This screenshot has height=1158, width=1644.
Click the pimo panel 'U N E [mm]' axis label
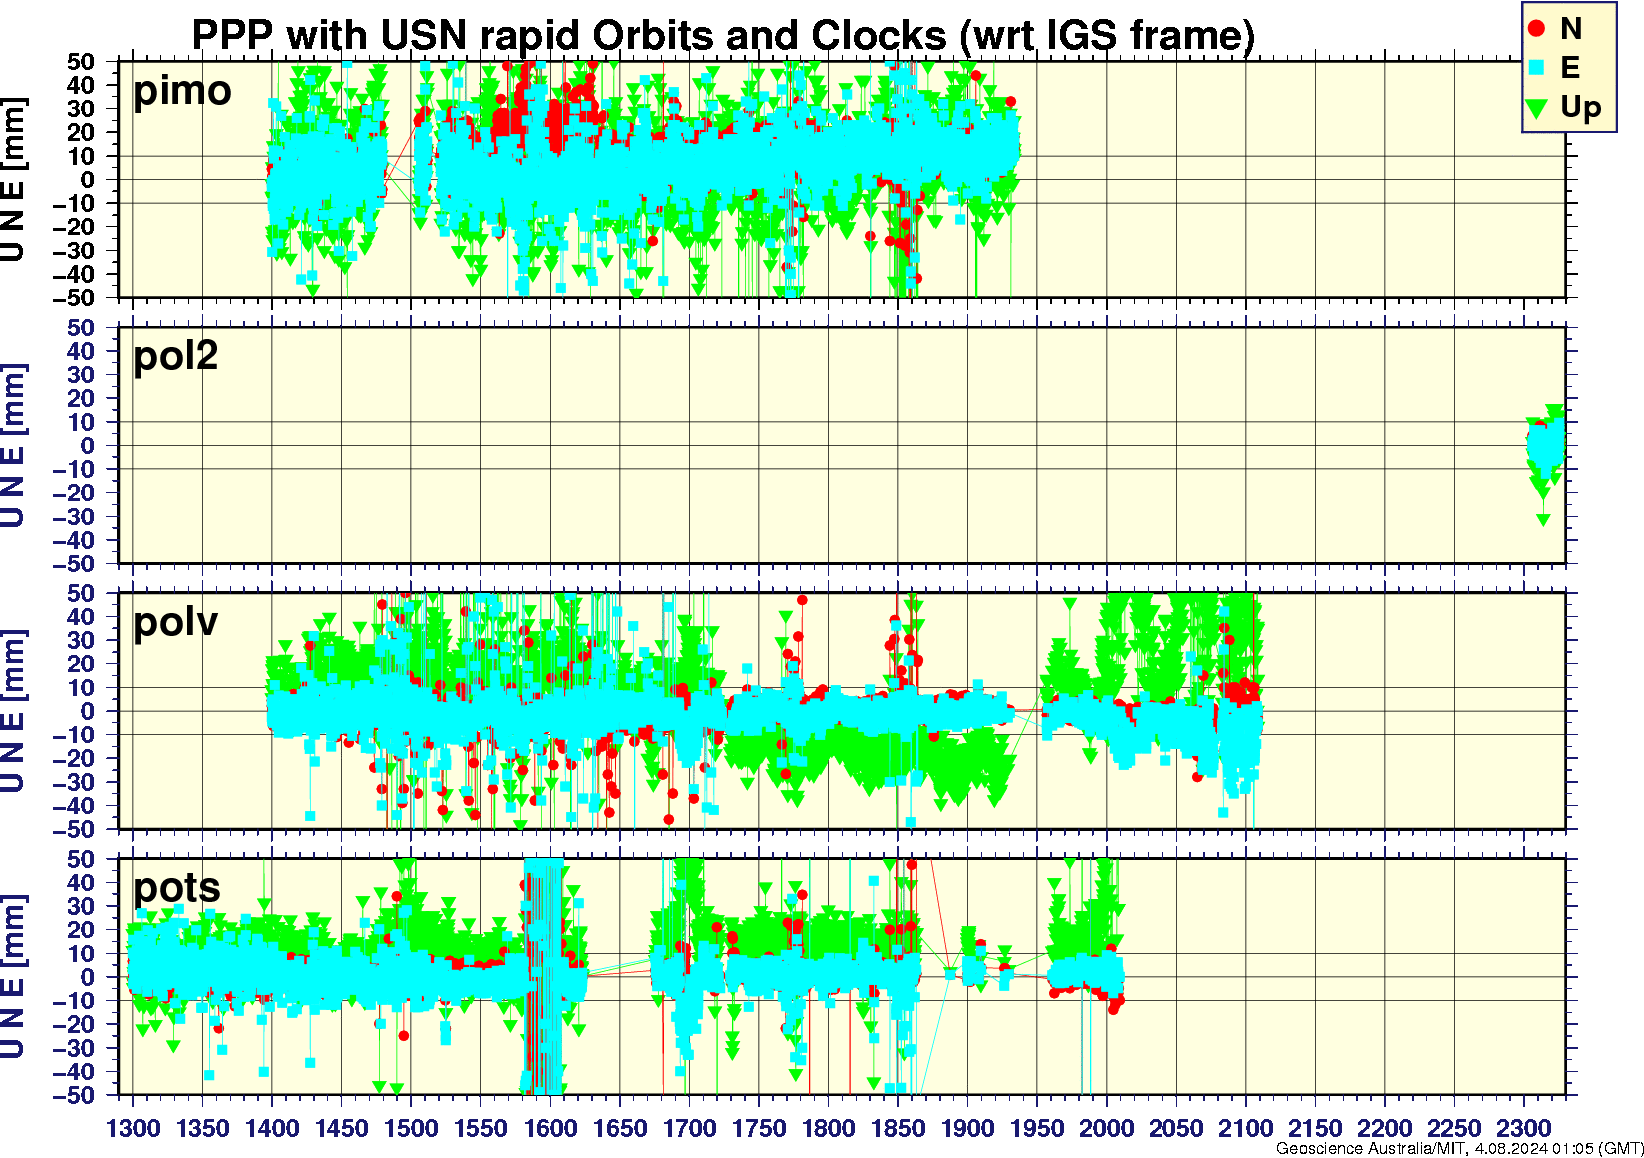coord(13,179)
